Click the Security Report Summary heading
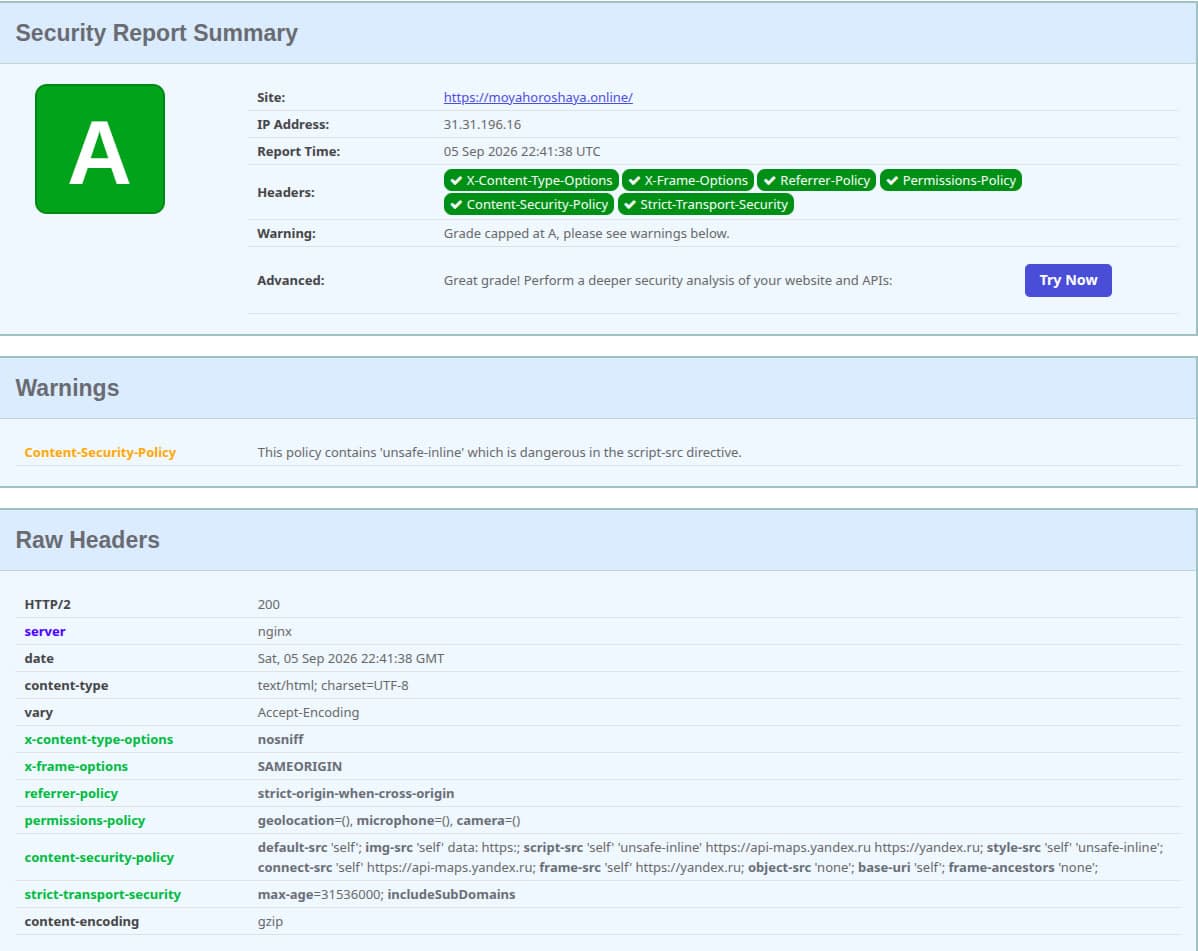Screen dimensions: 1198x951 click(157, 33)
